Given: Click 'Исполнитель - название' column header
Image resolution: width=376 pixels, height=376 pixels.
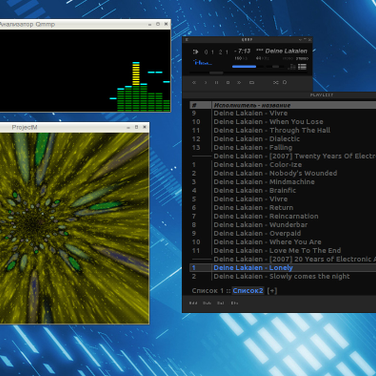Looking at the screenshot, I should (294, 105).
